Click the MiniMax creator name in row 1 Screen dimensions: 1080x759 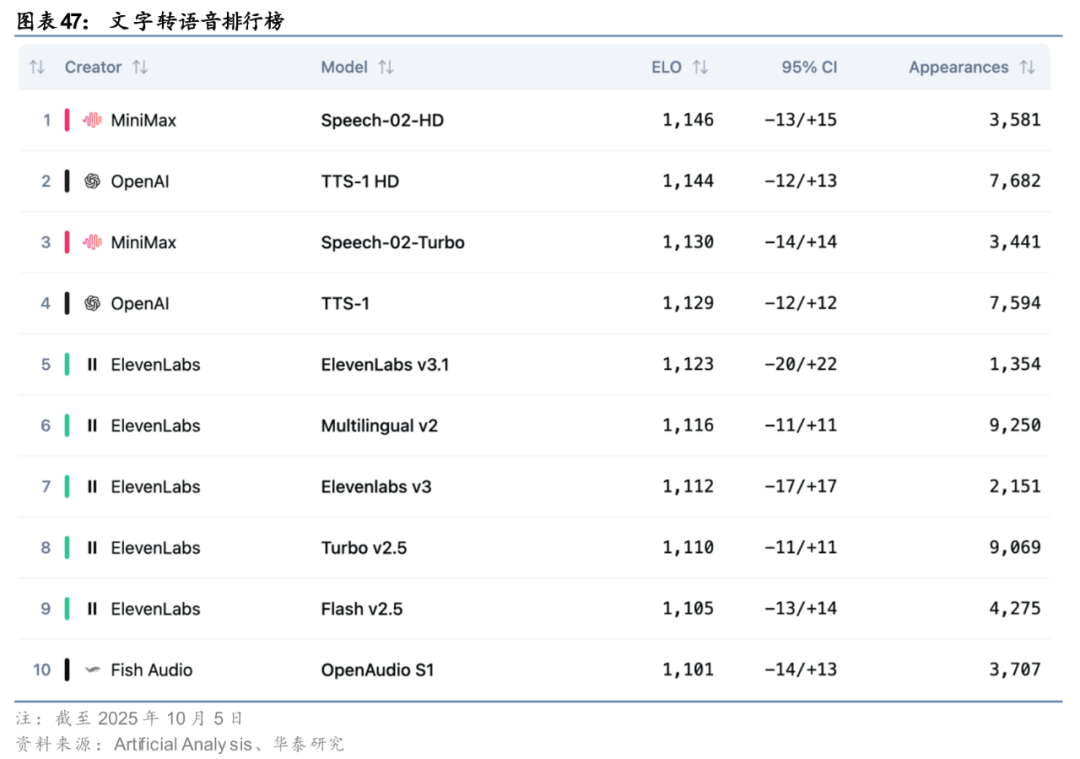143,121
